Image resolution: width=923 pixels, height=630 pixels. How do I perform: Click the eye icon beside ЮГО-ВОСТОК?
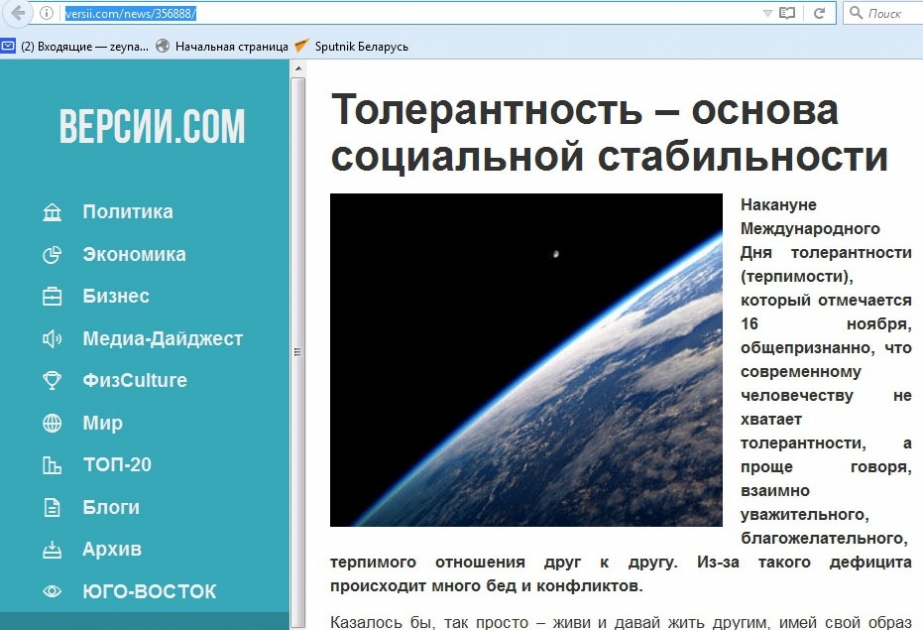(x=52, y=591)
